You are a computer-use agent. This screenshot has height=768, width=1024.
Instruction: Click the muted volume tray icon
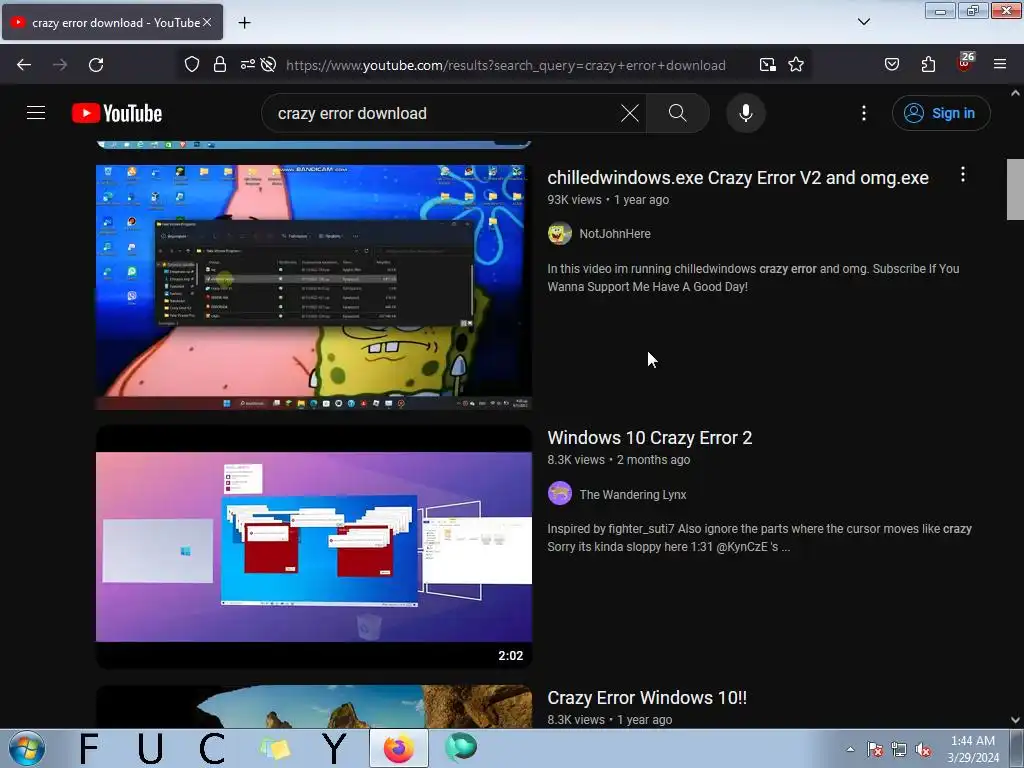point(923,749)
